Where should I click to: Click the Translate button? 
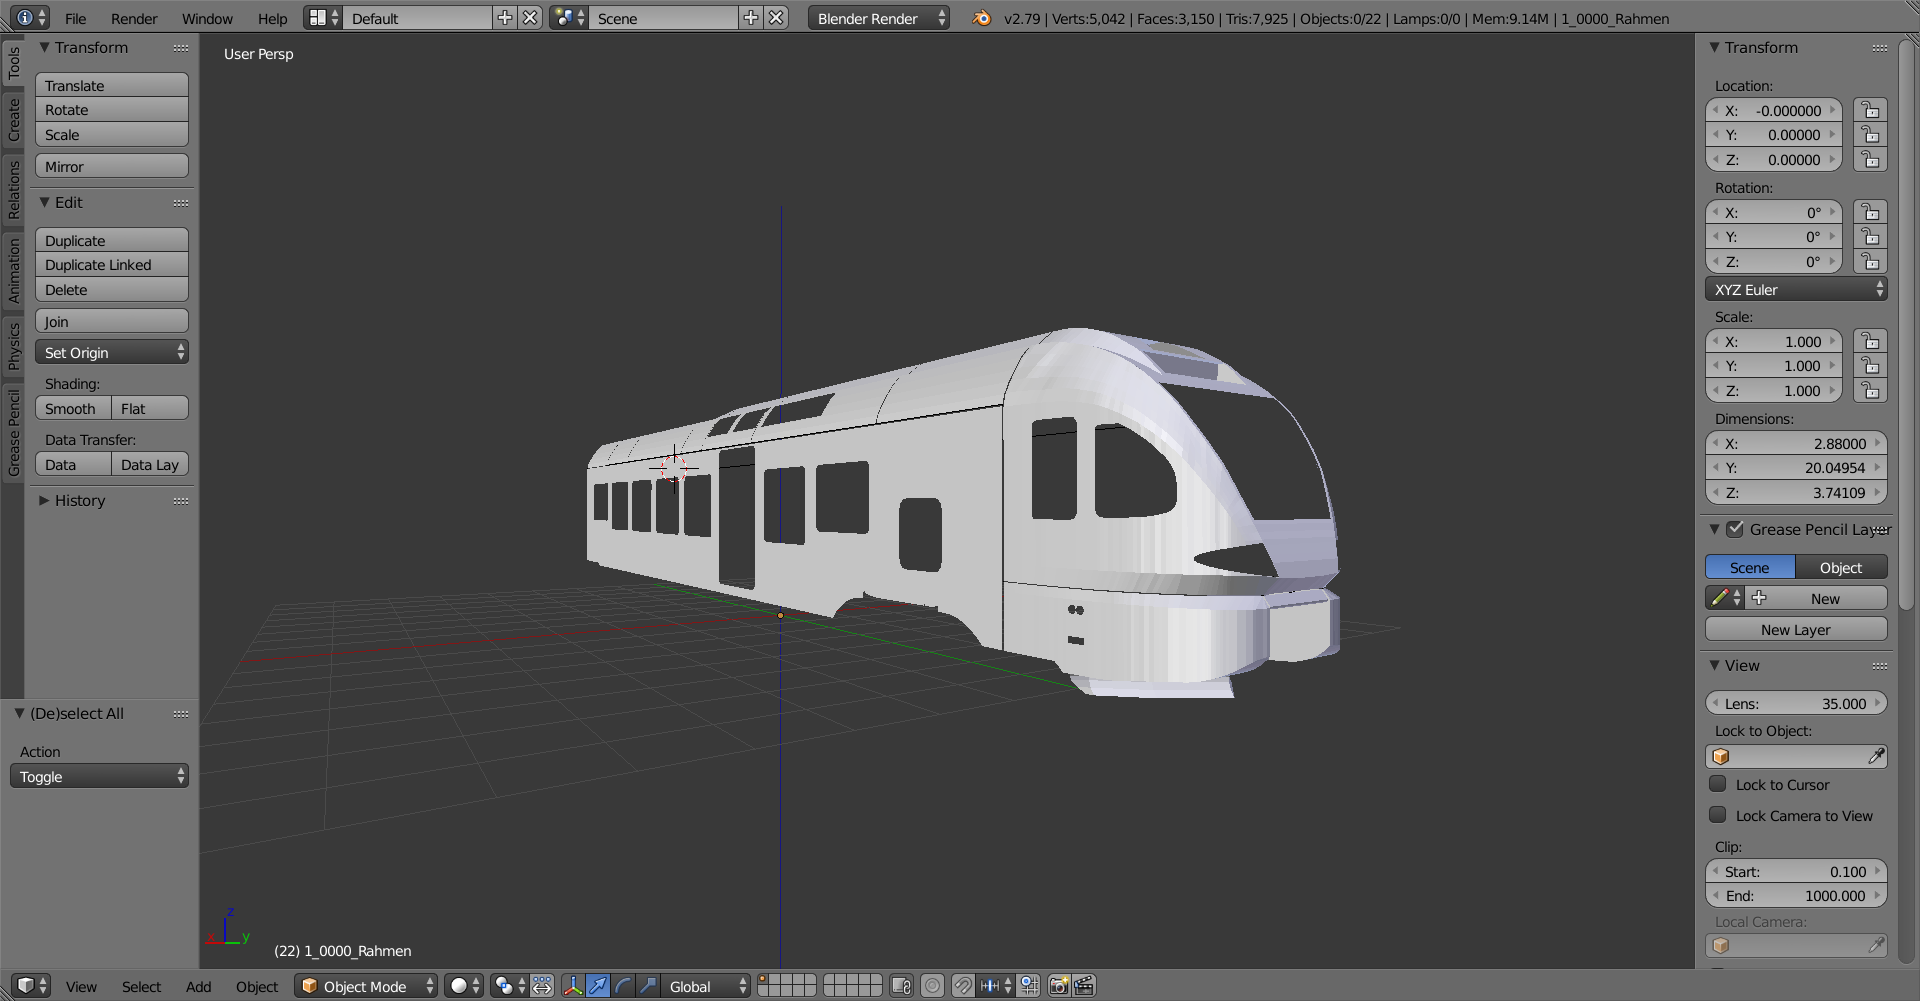pyautogui.click(x=112, y=85)
